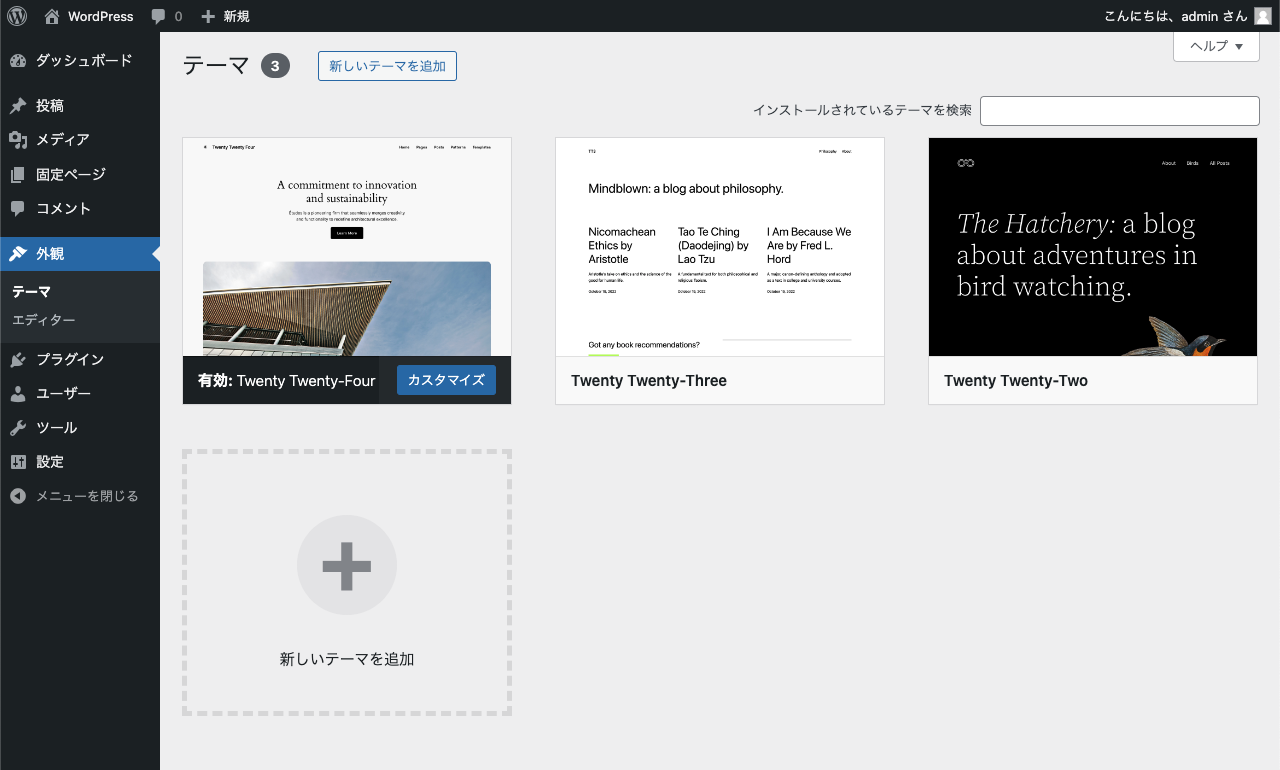Click the 設定 sliders icon

[18, 462]
